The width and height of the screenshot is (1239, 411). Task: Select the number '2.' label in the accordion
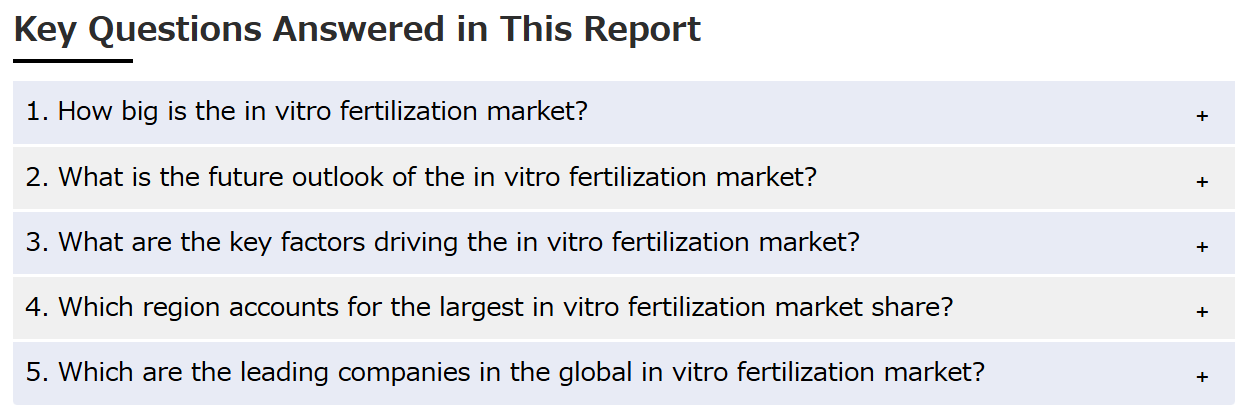(38, 177)
